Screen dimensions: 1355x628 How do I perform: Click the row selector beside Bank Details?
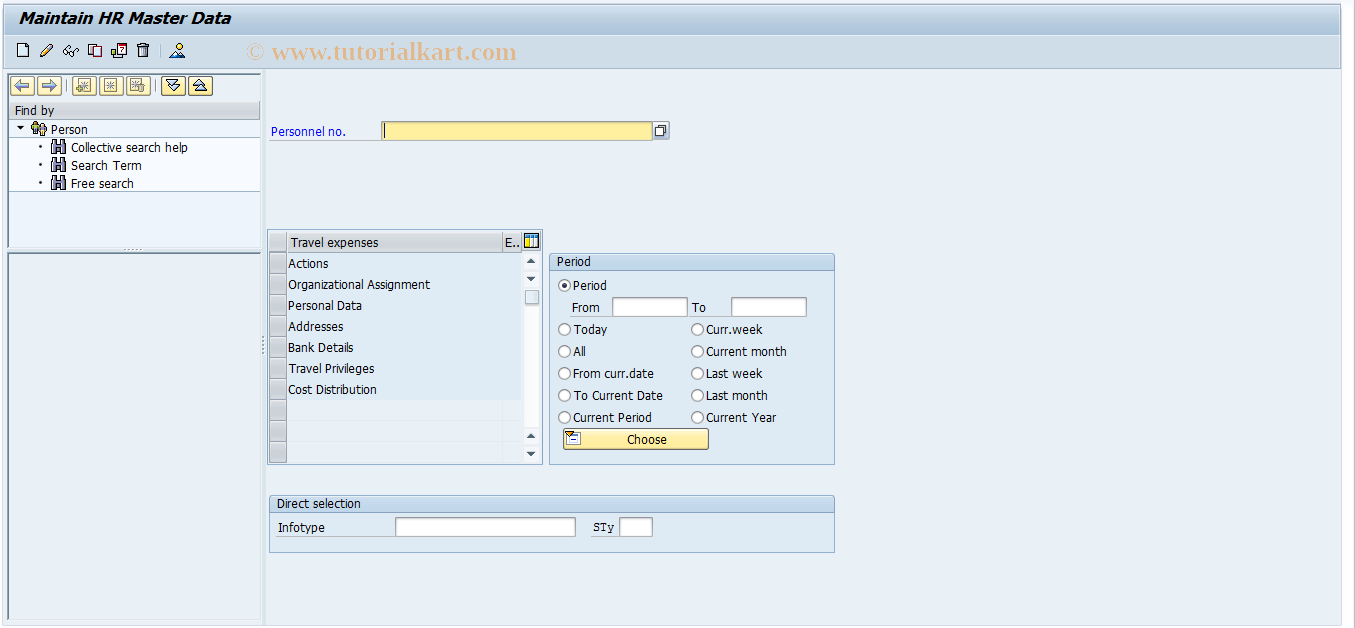[x=278, y=348]
